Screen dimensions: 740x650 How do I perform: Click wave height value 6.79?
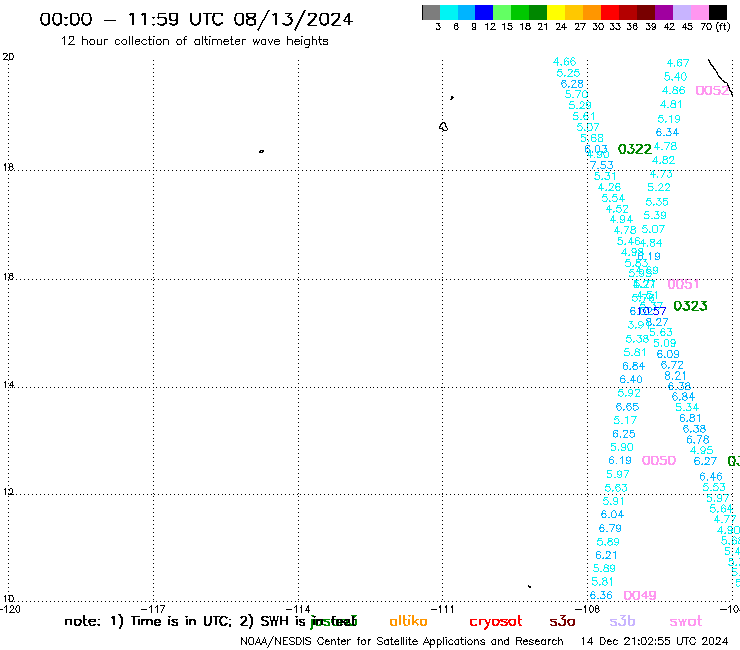click(610, 528)
